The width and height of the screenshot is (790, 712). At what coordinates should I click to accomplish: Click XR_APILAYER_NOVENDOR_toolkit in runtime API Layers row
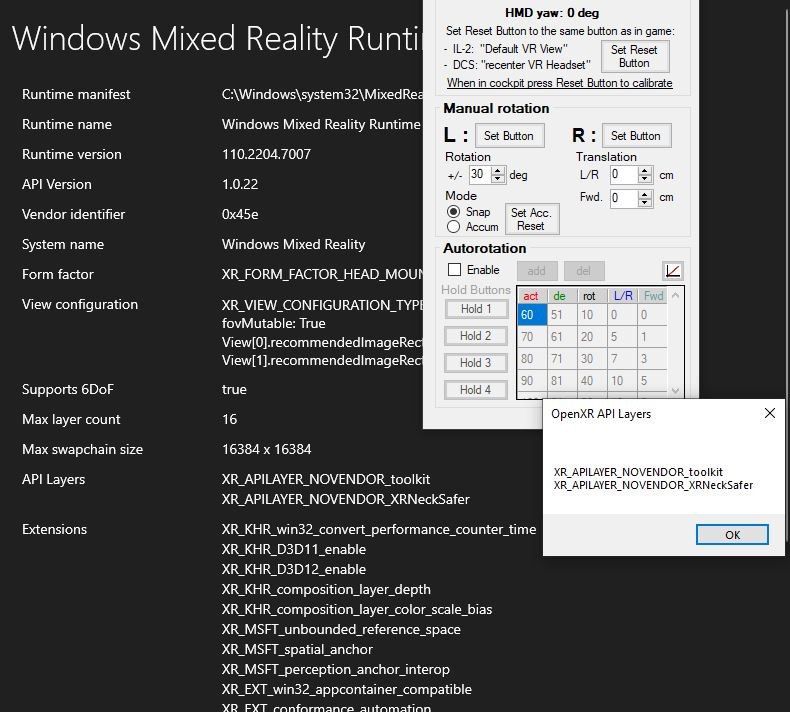click(326, 479)
